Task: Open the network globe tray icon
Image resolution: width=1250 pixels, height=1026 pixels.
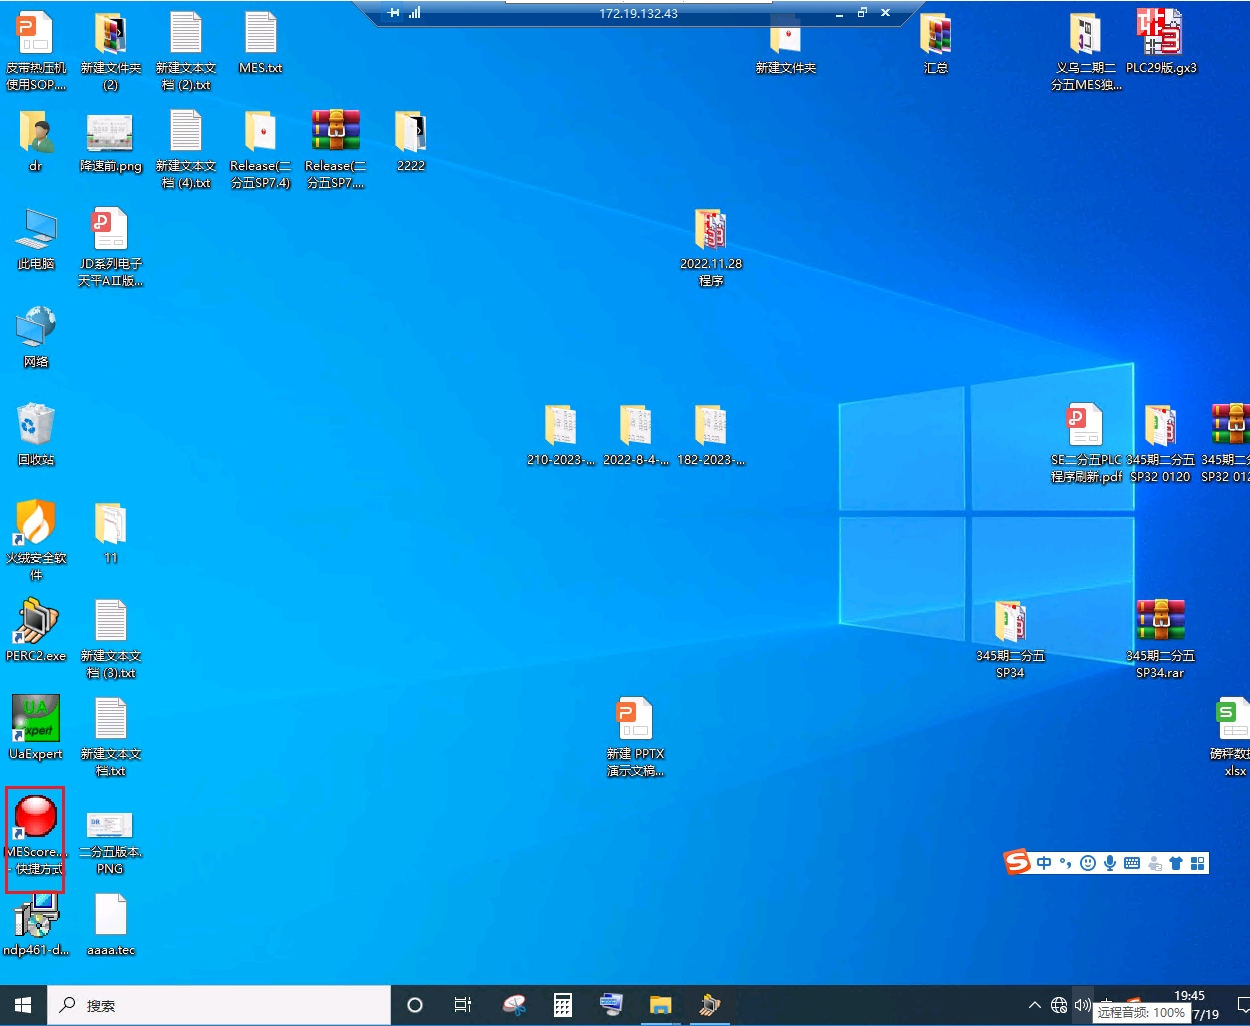Action: pyautogui.click(x=1059, y=1005)
